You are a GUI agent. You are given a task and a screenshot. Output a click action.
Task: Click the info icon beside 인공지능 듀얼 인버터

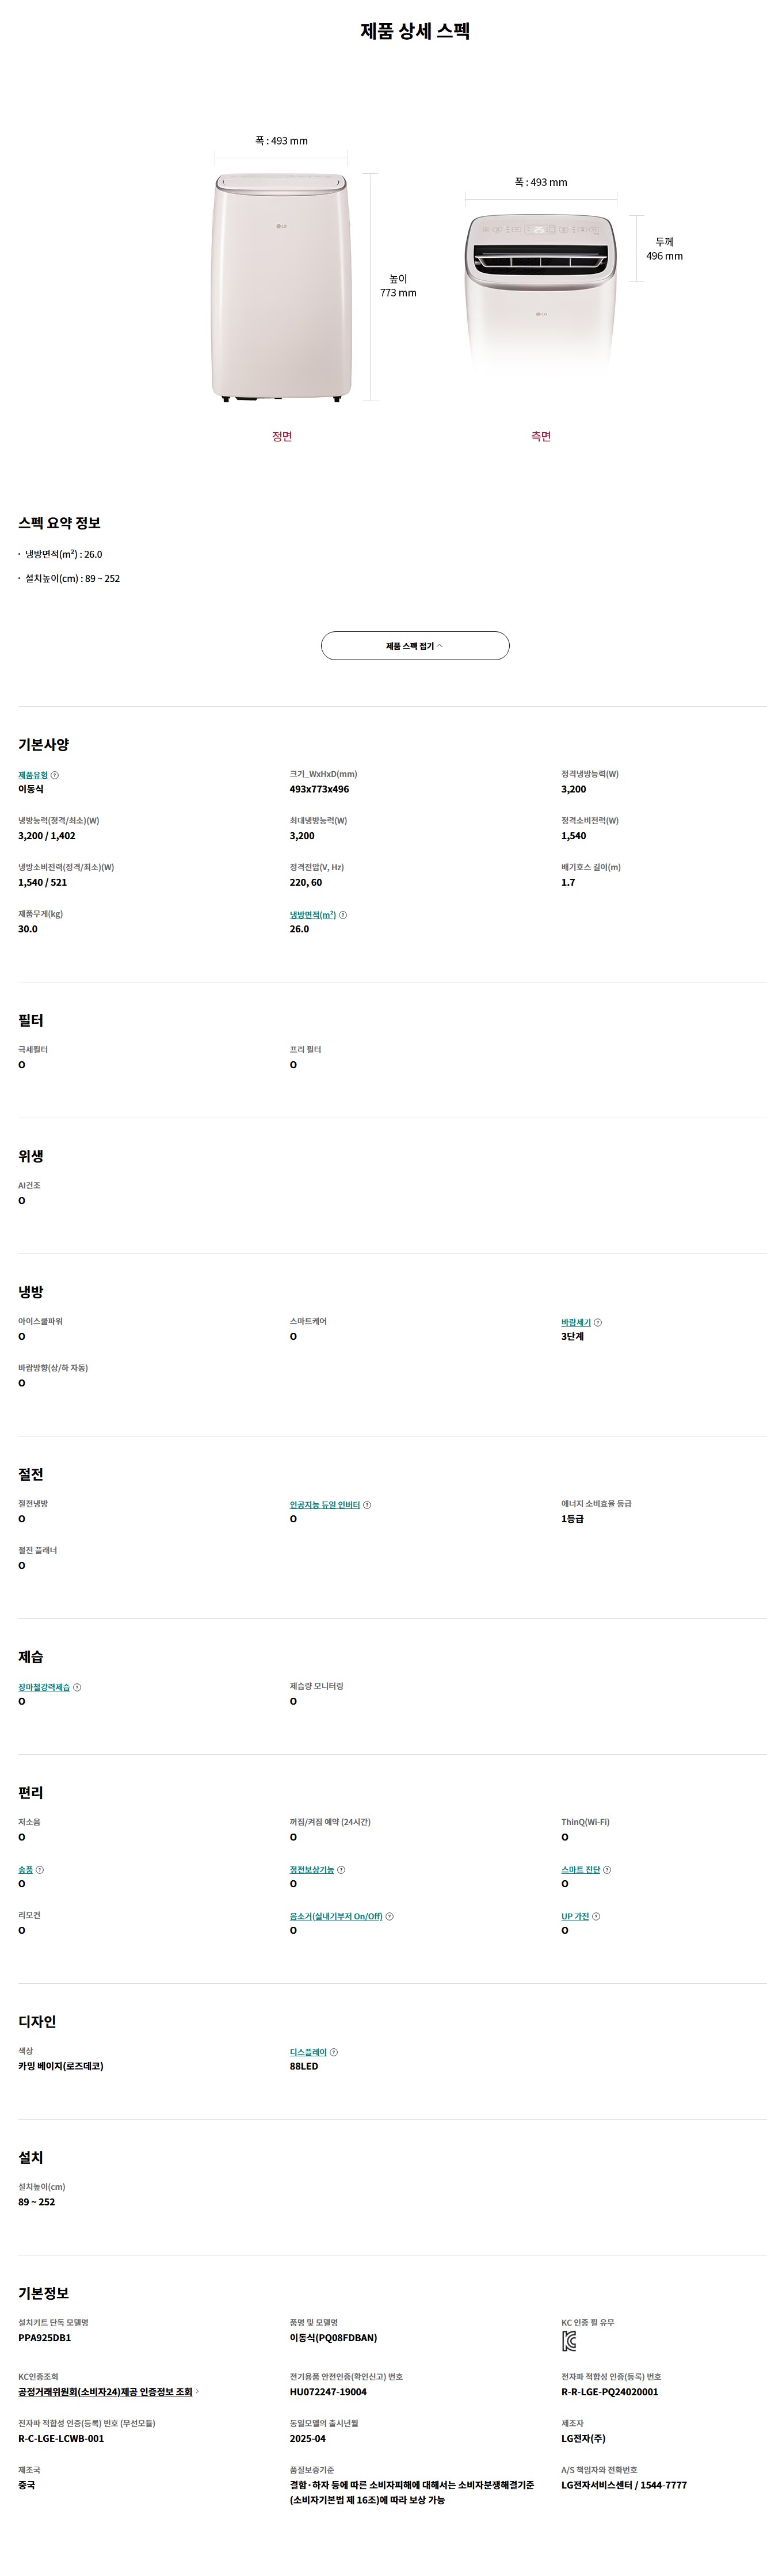(x=367, y=1505)
